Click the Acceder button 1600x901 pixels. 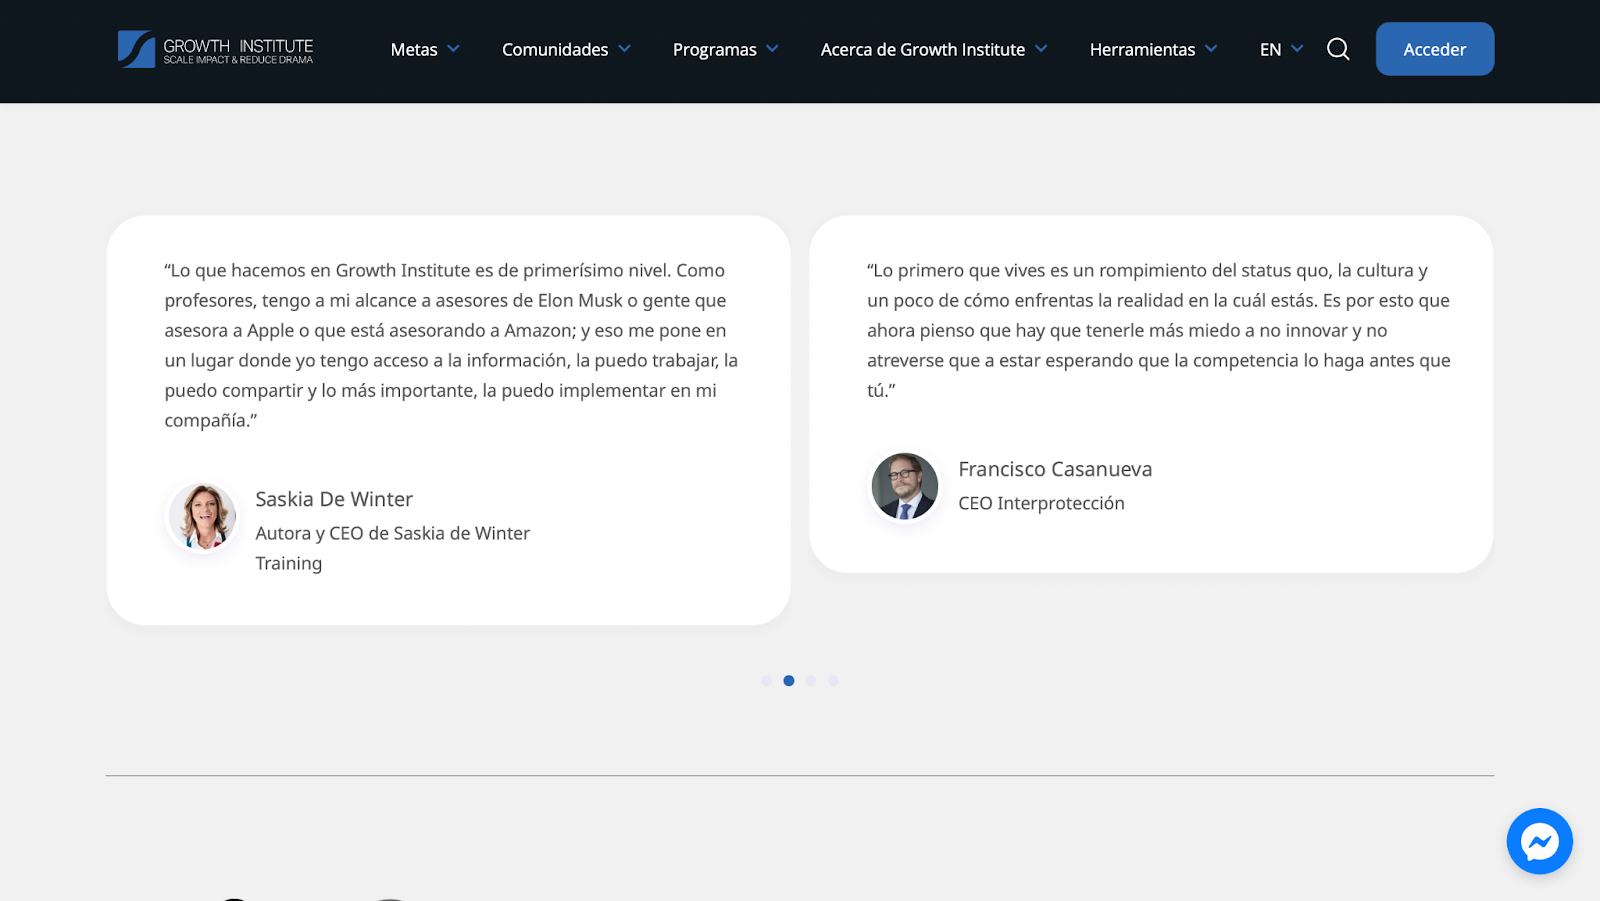pyautogui.click(x=1434, y=49)
